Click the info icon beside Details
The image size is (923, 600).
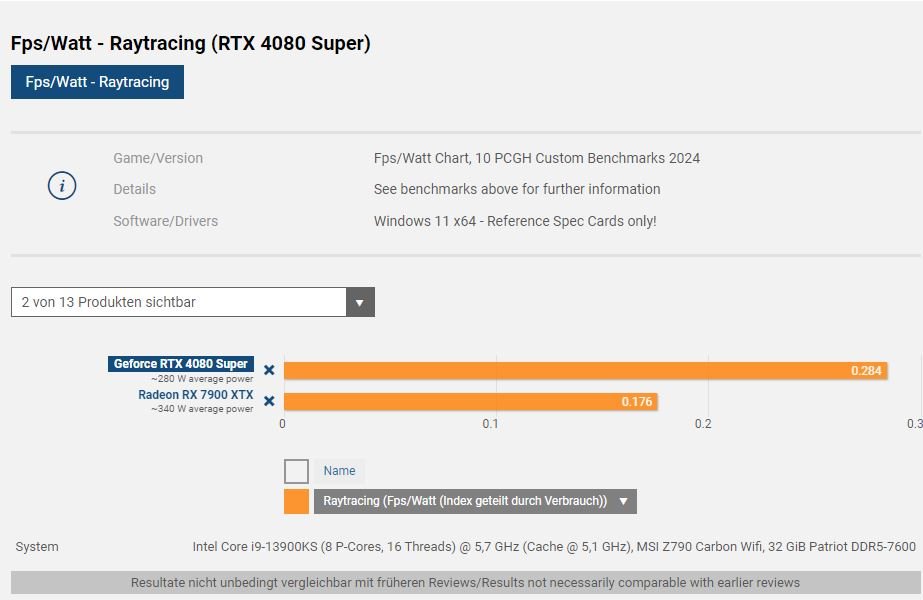coord(62,185)
